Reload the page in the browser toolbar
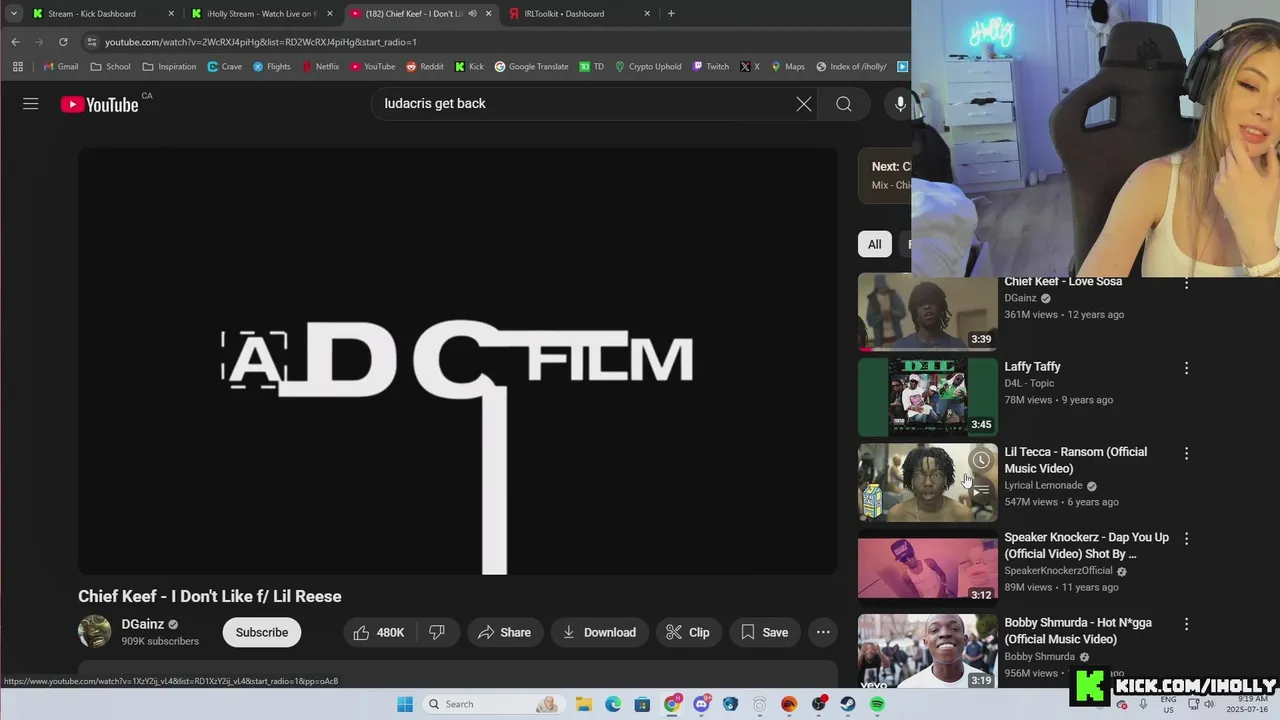Screen dimensions: 1280x720 (63, 42)
